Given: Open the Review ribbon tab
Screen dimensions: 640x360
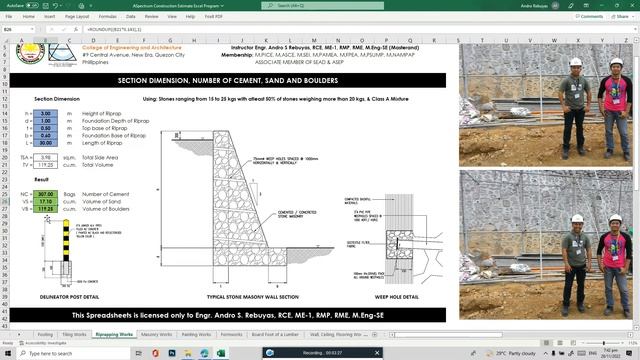Looking at the screenshot, I should tap(151, 17).
